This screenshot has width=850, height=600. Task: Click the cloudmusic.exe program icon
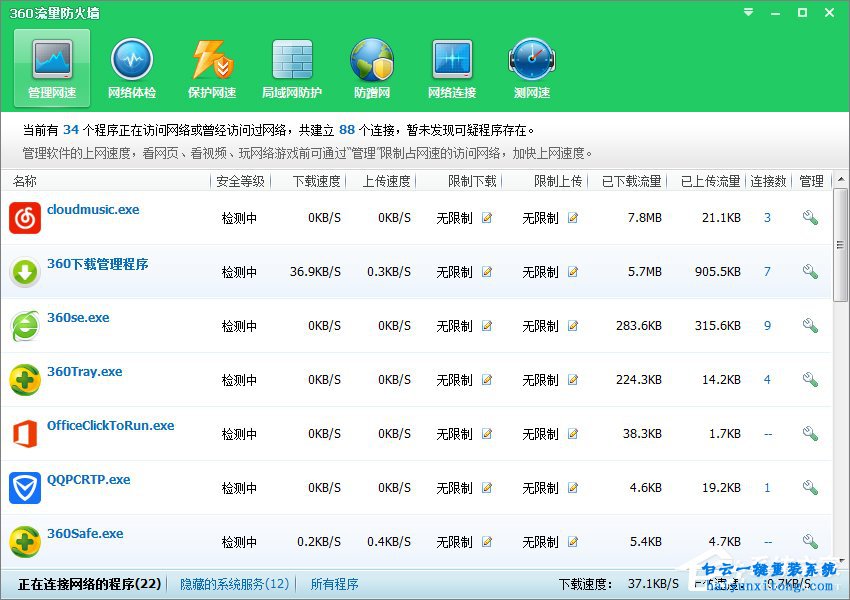tap(25, 217)
